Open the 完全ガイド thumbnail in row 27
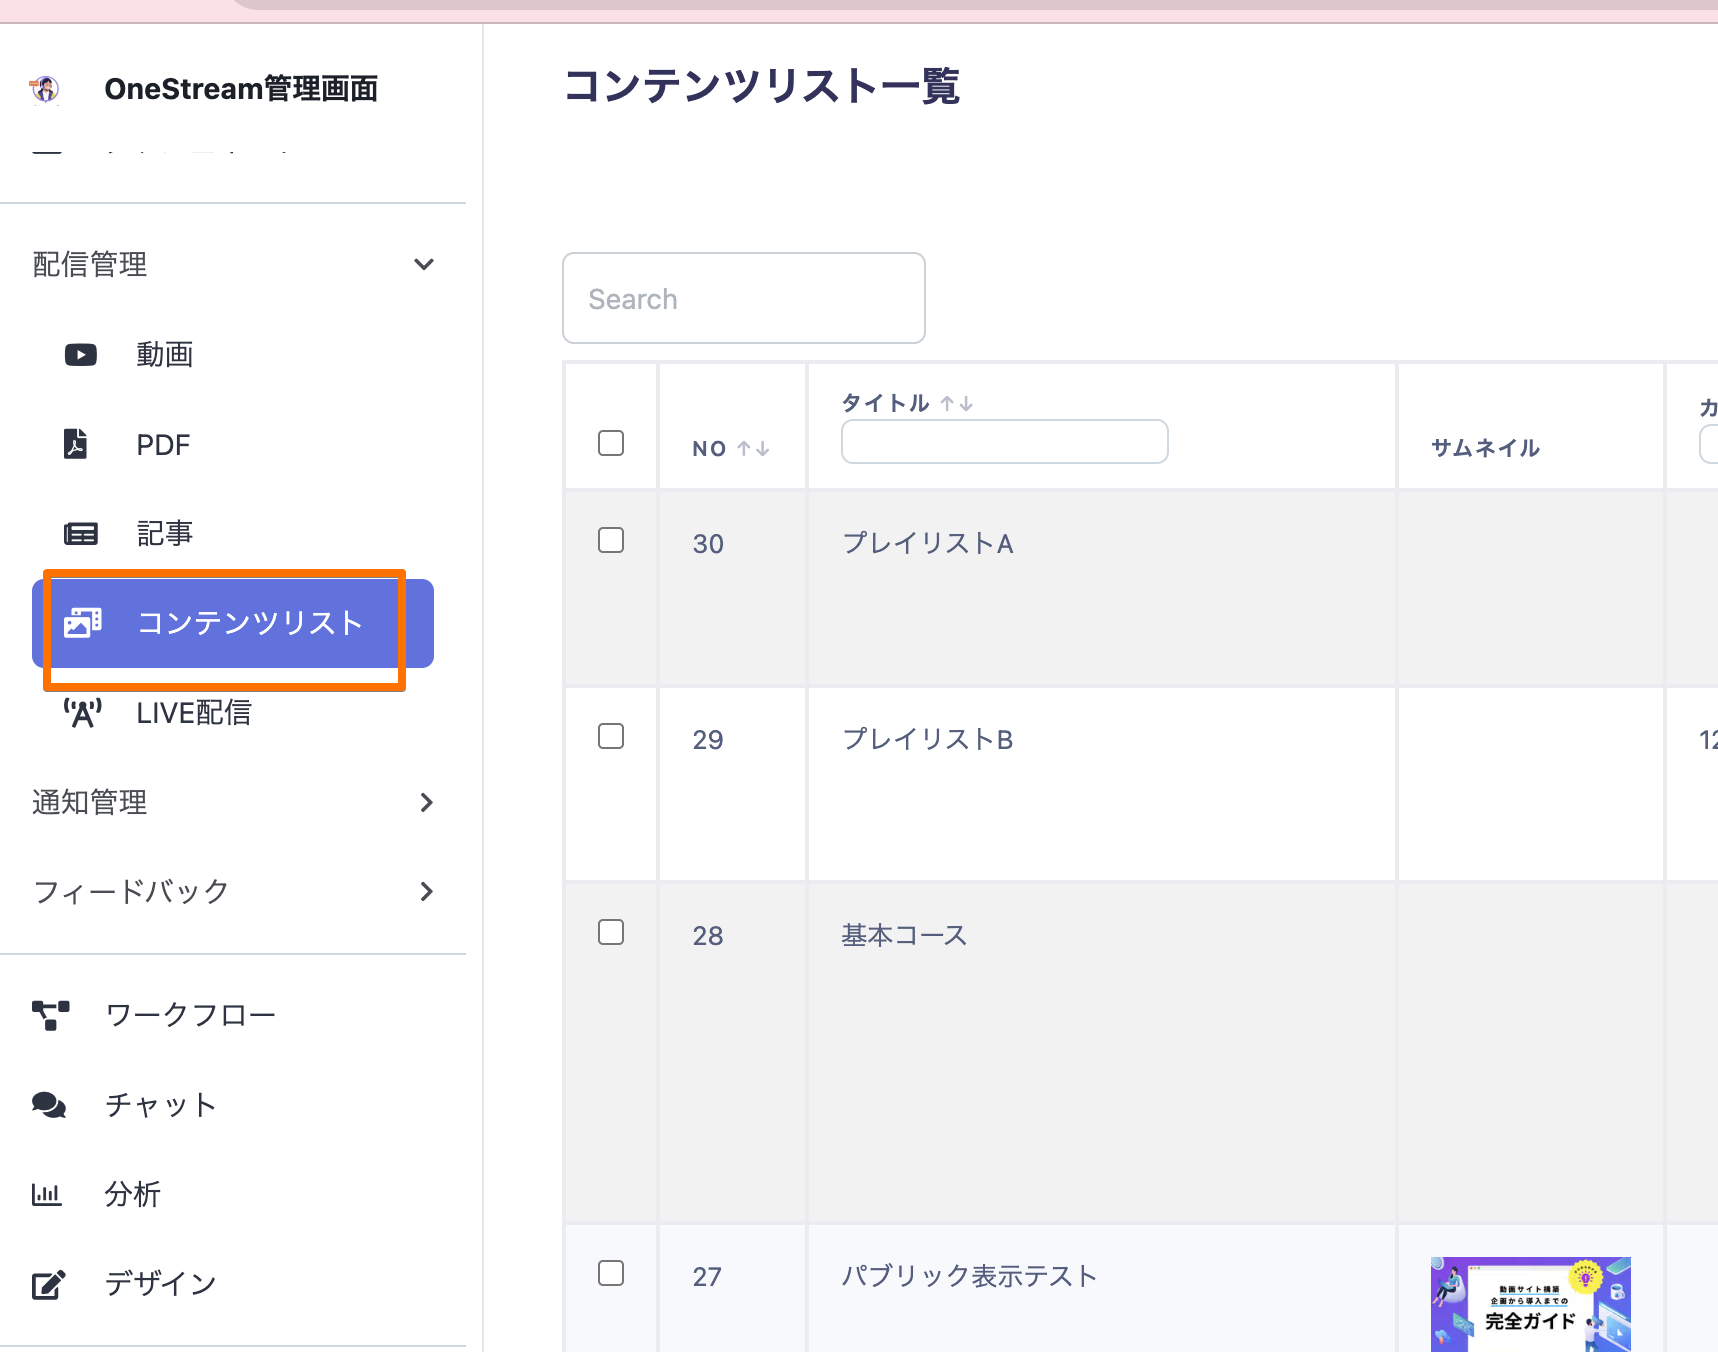The height and width of the screenshot is (1352, 1718). click(1530, 1303)
